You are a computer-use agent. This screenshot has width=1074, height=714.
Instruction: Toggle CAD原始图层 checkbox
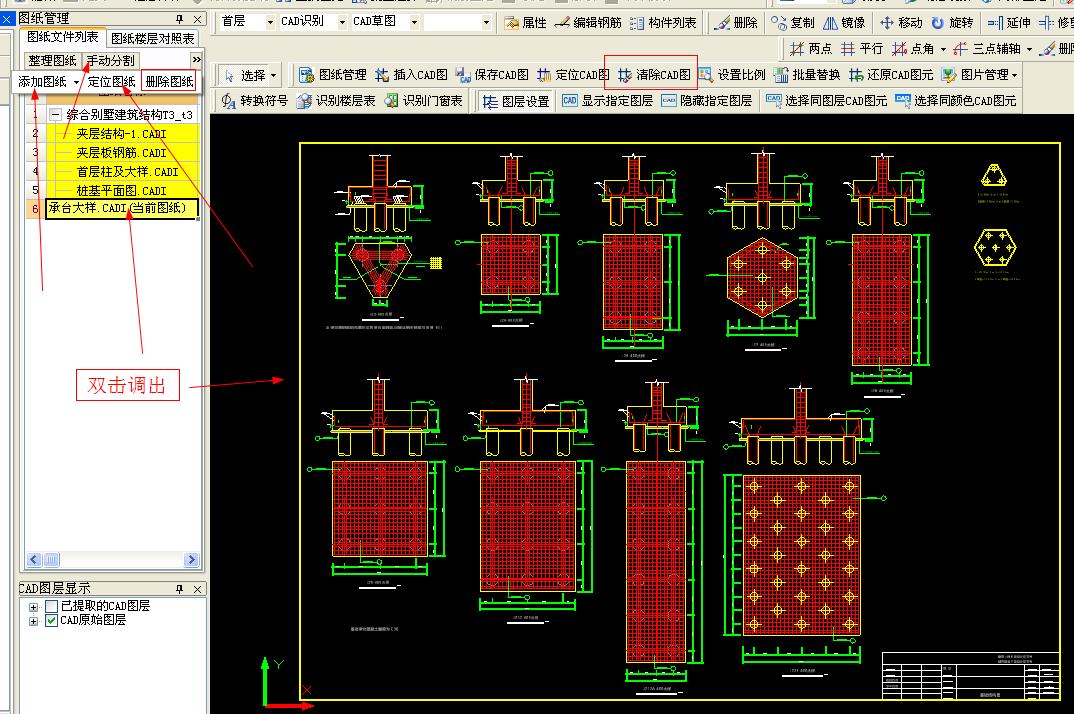coord(51,620)
